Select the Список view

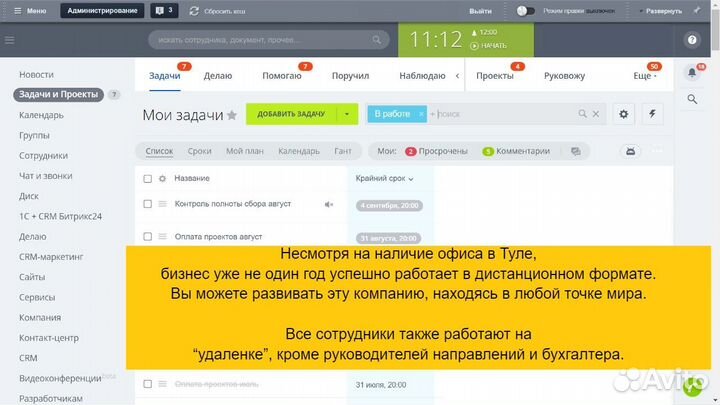[159, 151]
